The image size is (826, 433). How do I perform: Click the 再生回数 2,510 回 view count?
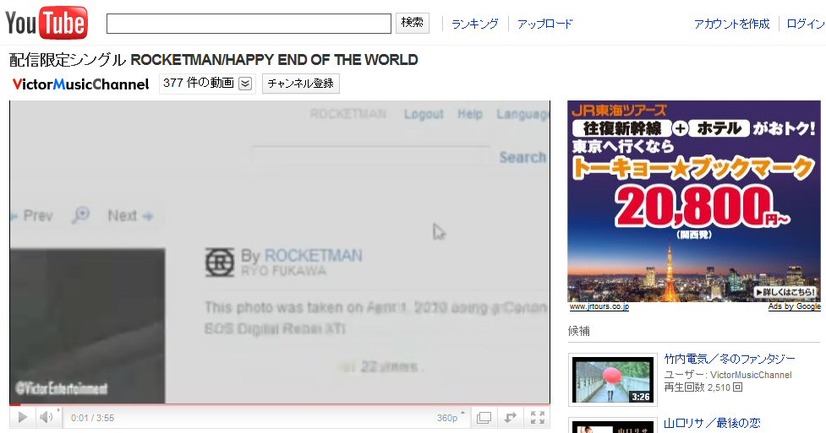[703, 388]
